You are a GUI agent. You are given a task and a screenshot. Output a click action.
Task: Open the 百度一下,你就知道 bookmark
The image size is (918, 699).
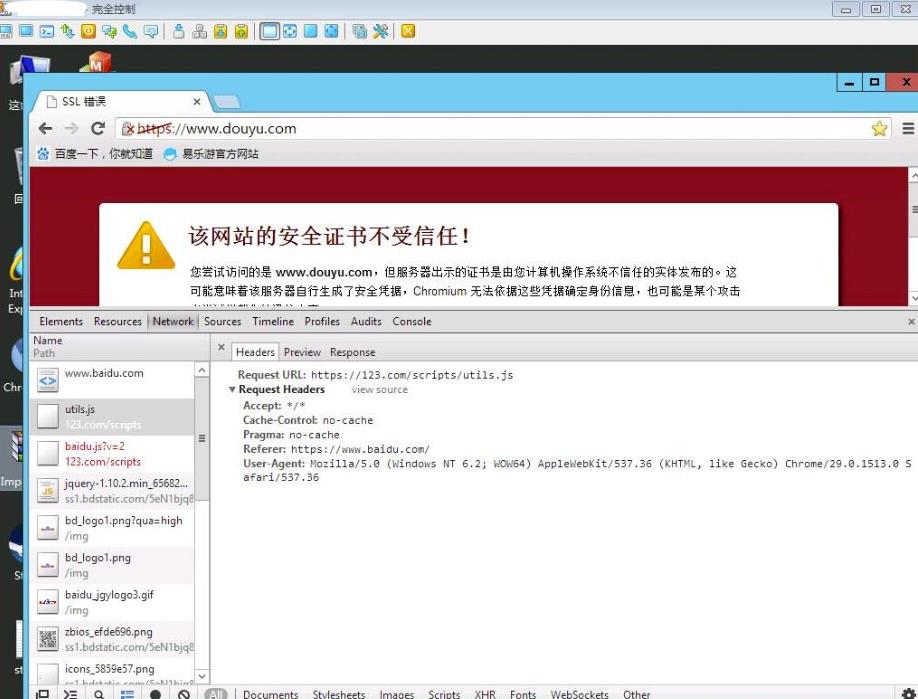[x=95, y=154]
